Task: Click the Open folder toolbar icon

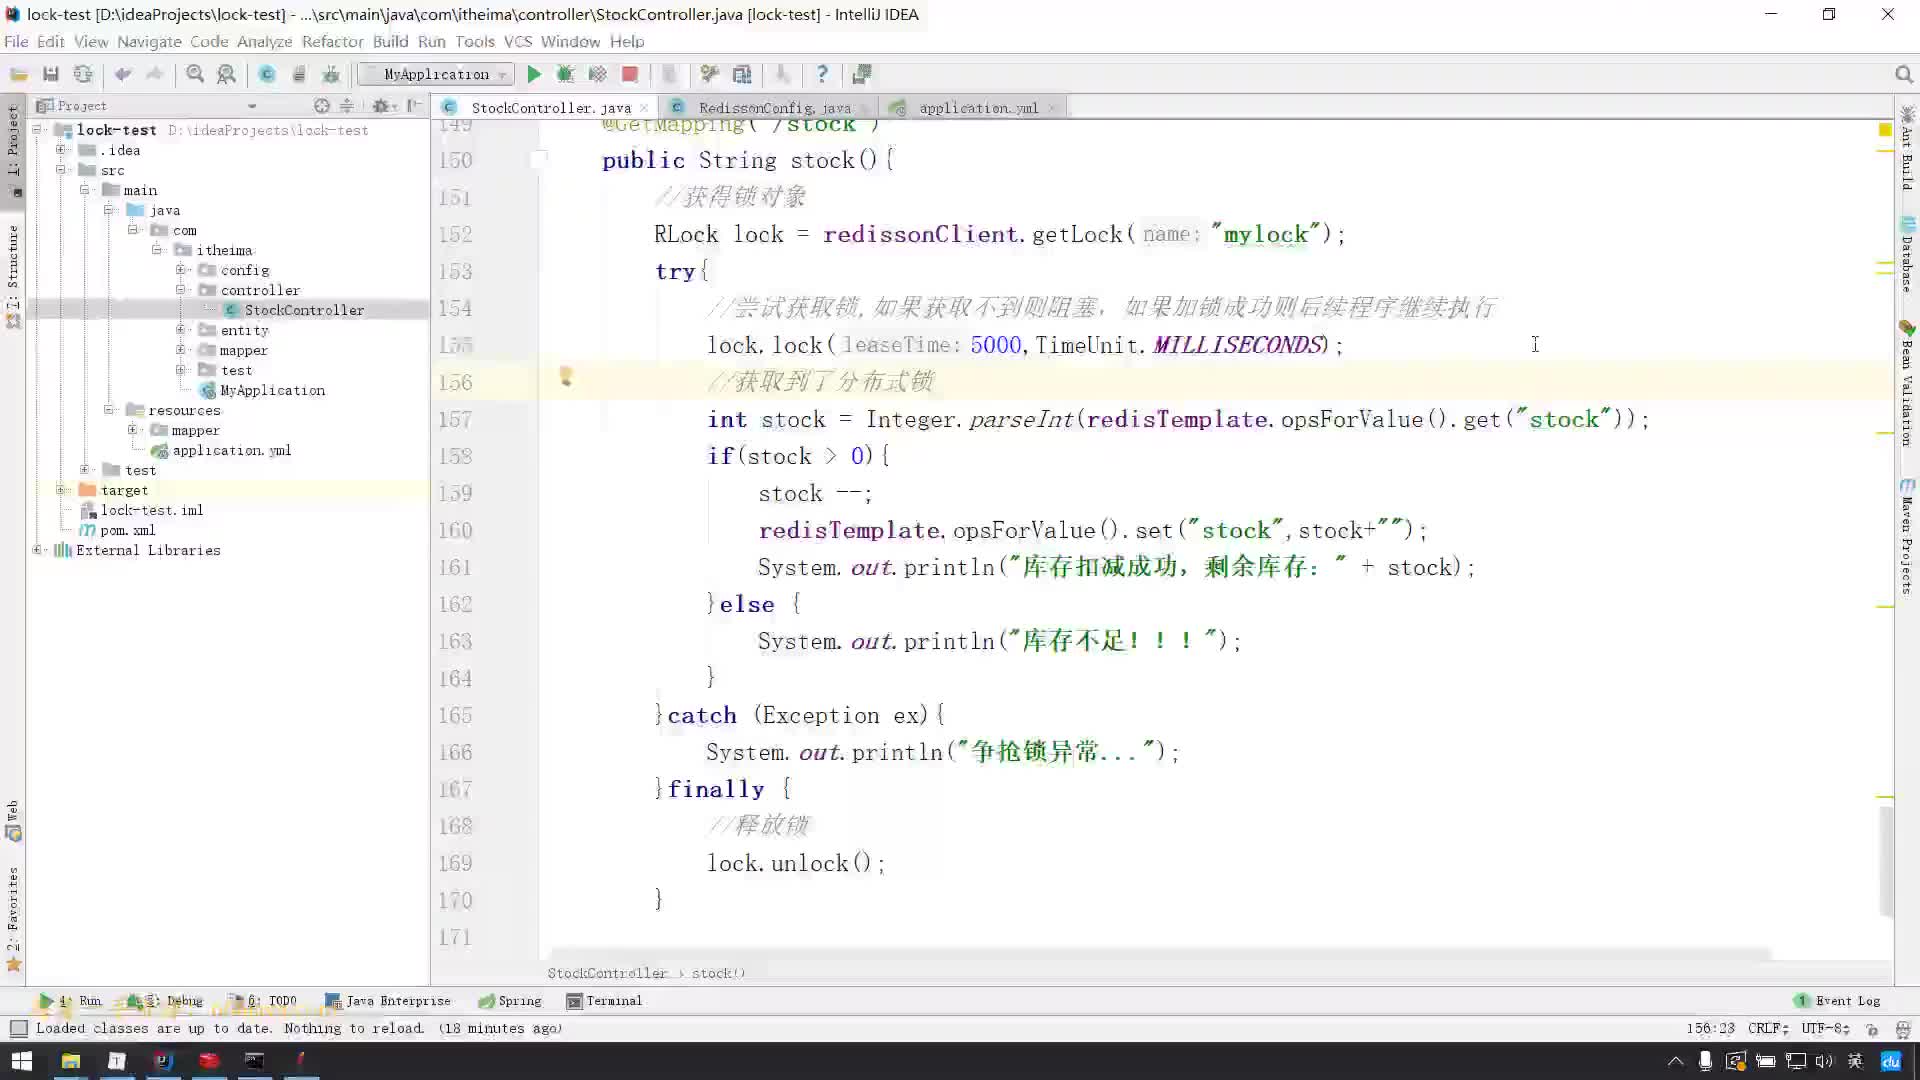Action: 19,74
